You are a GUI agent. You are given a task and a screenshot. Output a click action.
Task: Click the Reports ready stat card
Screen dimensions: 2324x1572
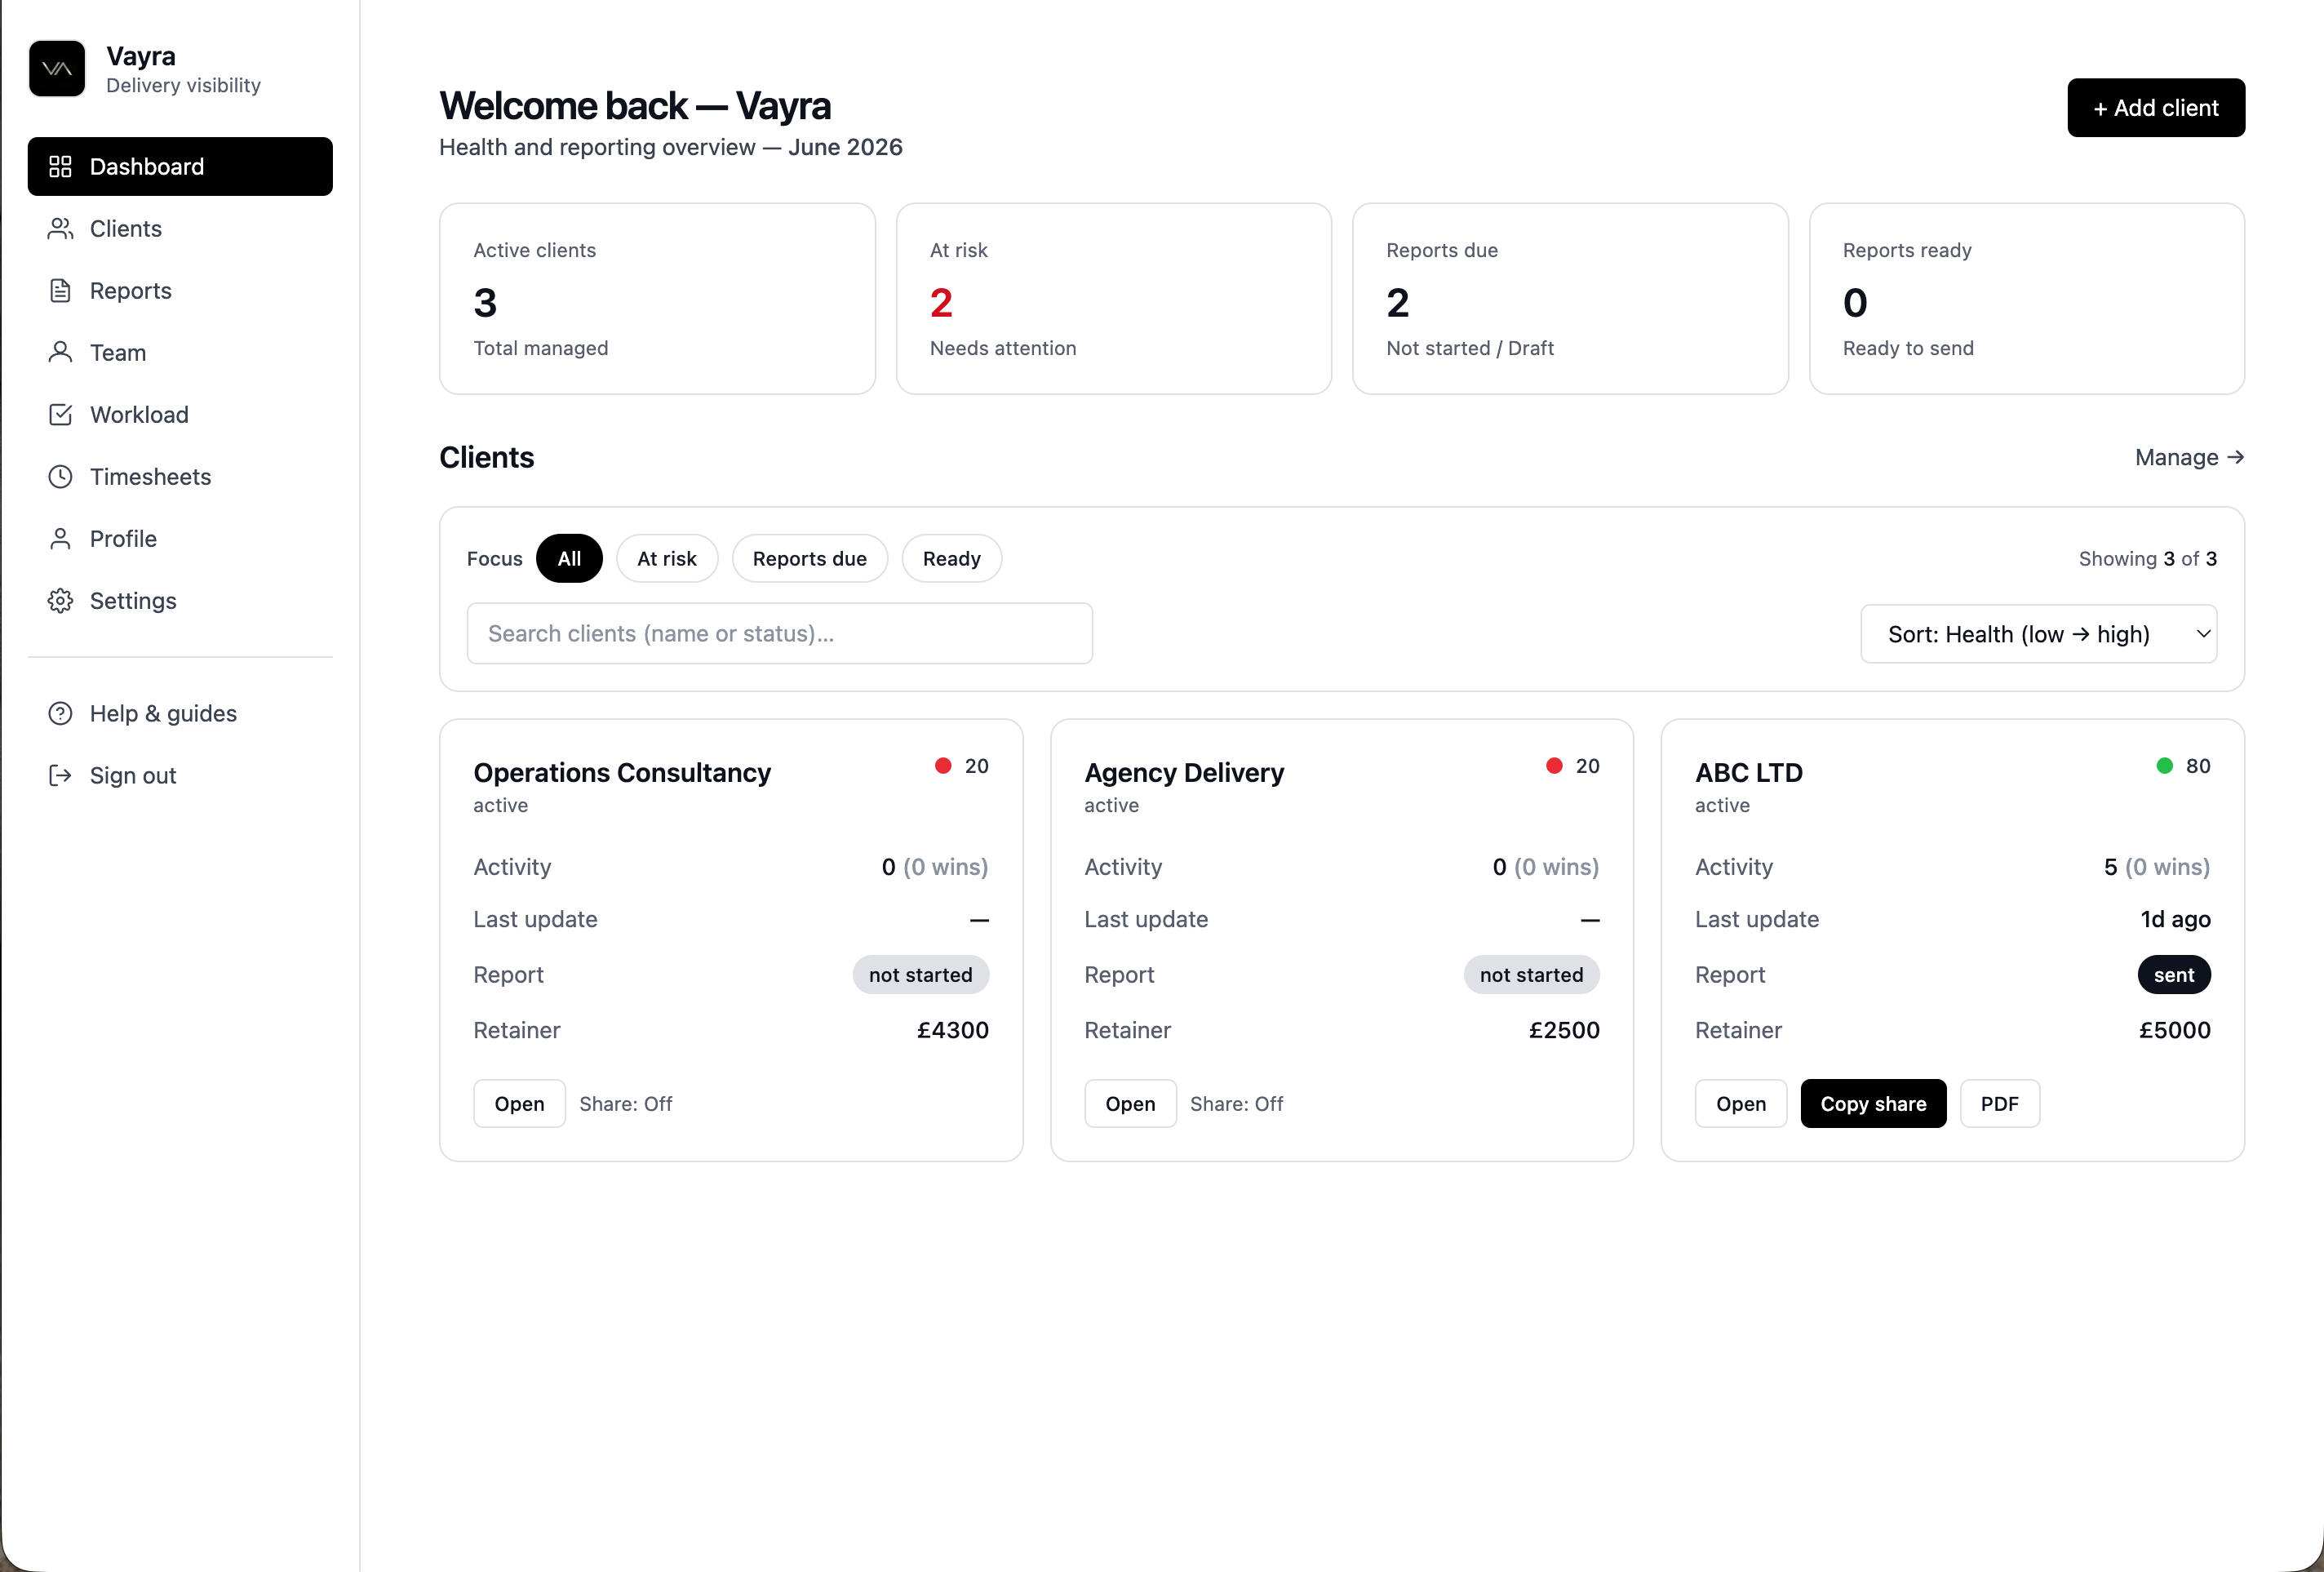pos(2027,299)
